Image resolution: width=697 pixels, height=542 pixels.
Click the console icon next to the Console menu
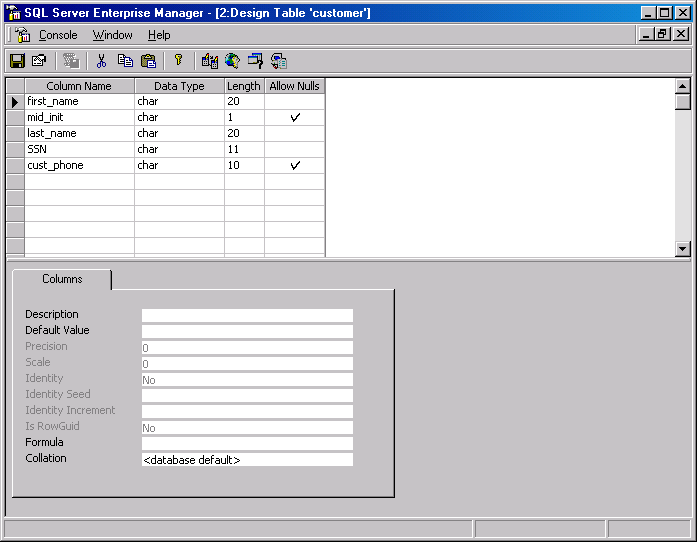22,35
